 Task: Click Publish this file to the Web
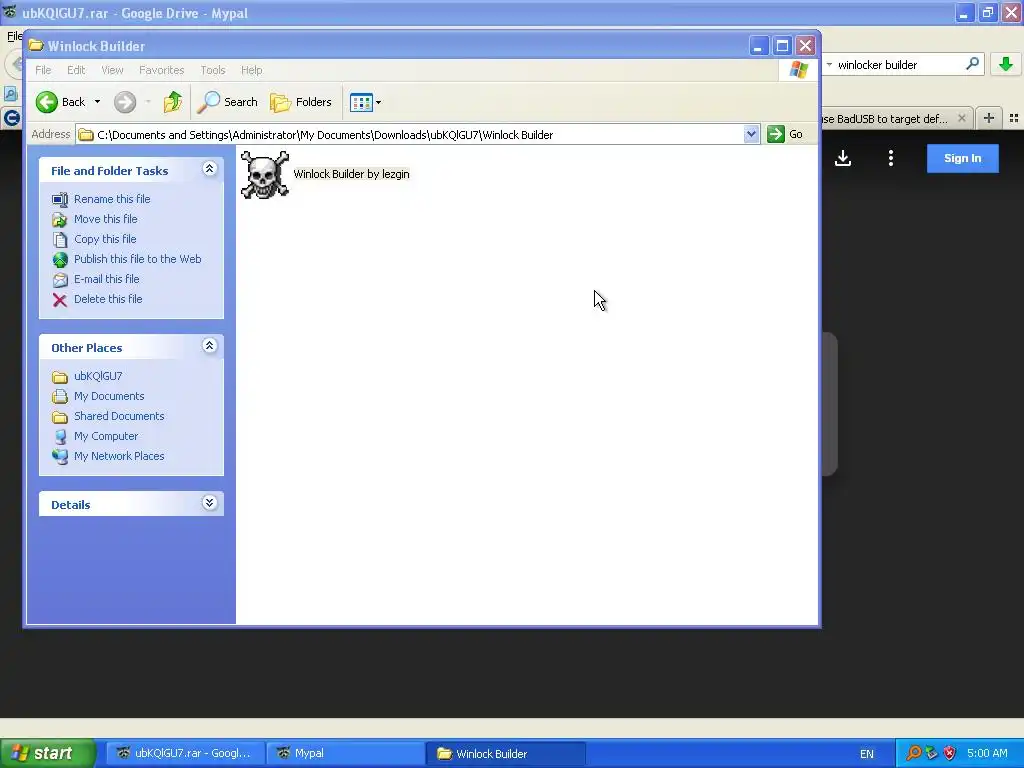tap(138, 259)
